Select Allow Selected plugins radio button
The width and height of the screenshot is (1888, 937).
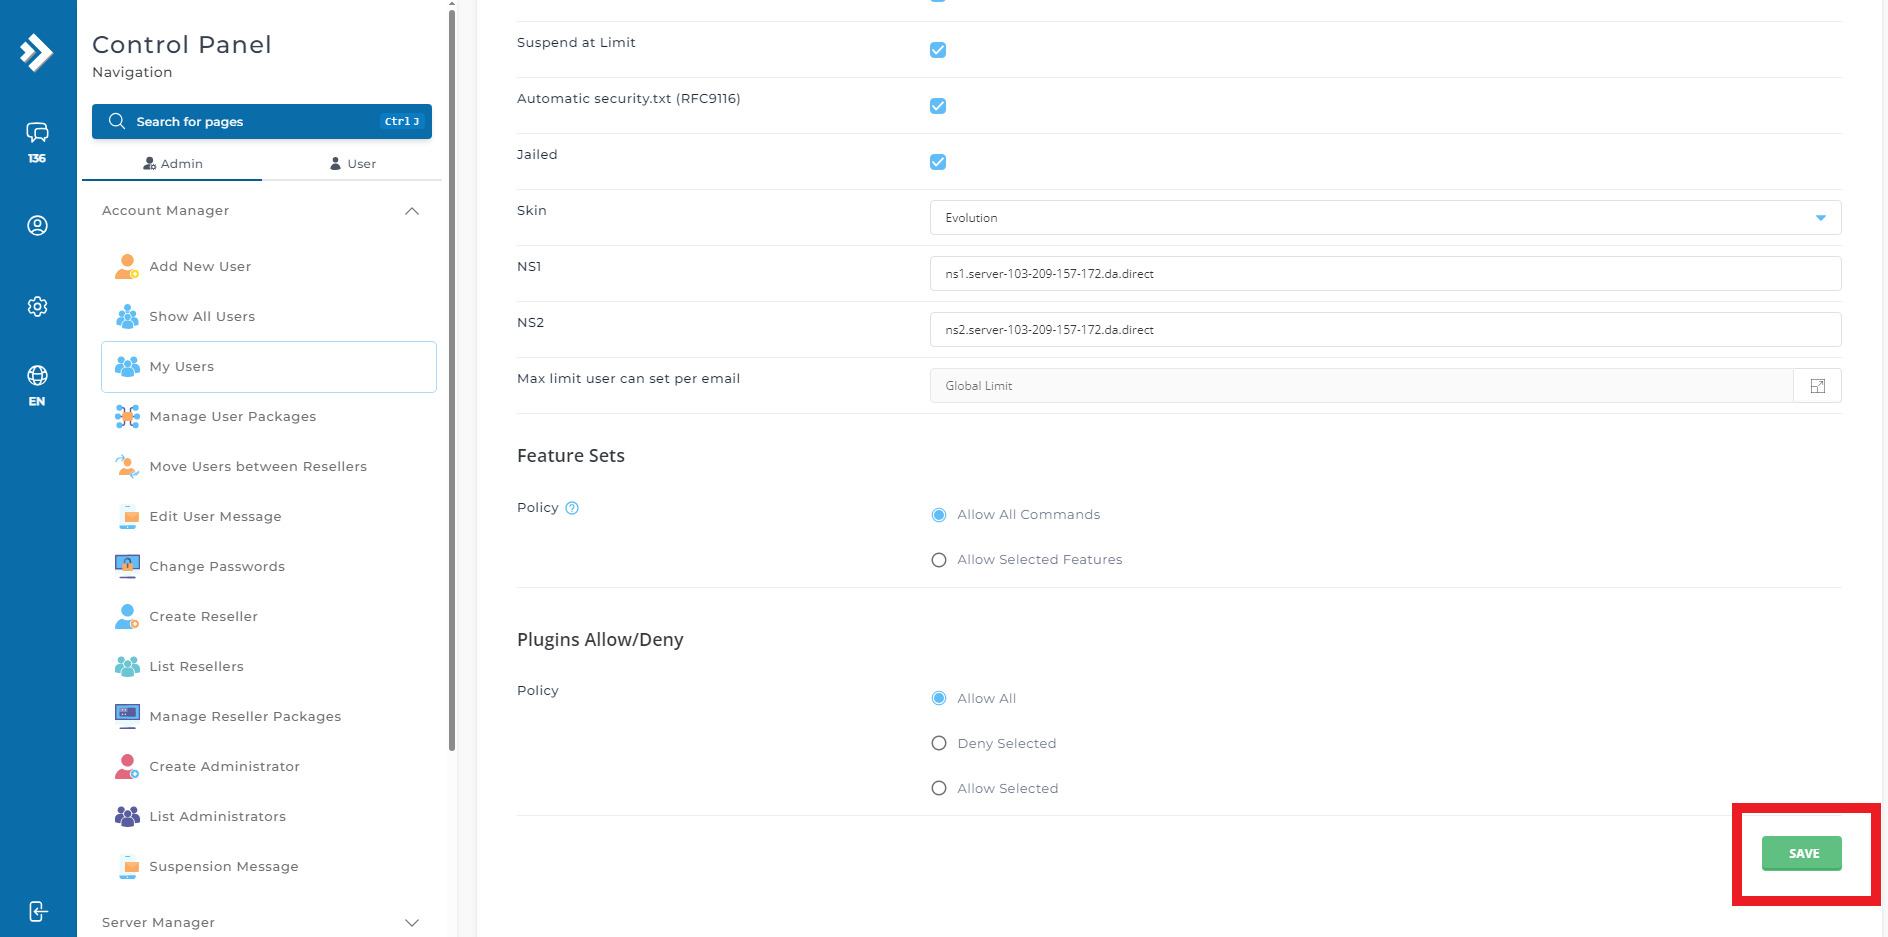click(x=939, y=788)
